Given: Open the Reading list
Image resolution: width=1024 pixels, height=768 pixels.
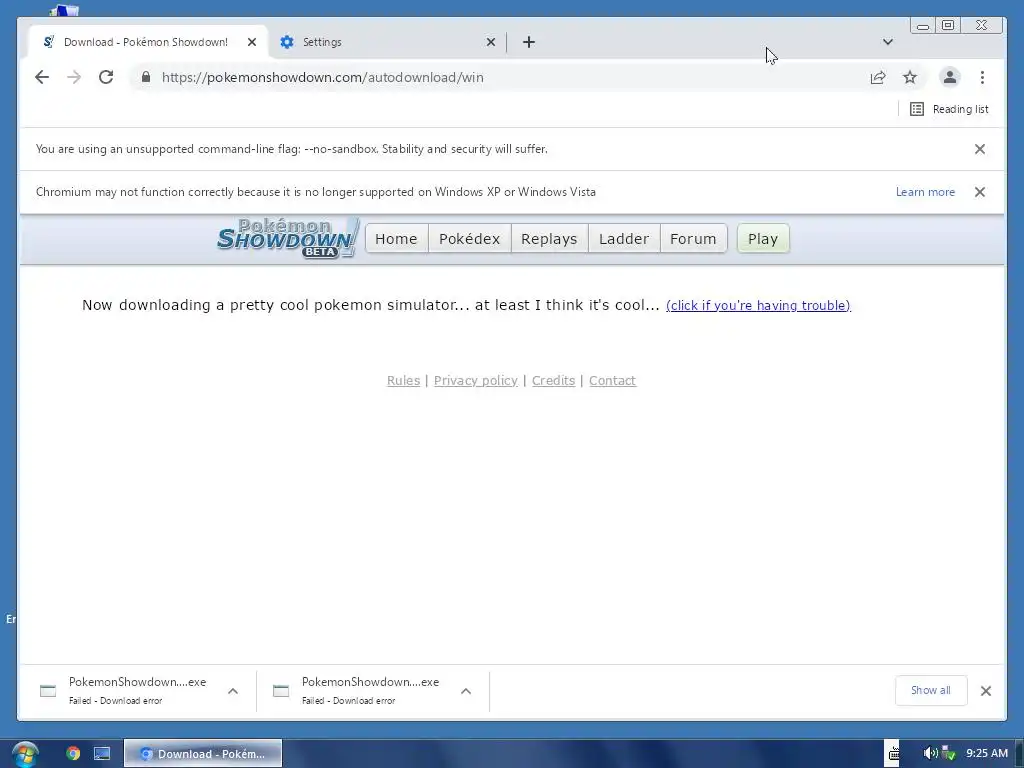Looking at the screenshot, I should click(x=949, y=109).
